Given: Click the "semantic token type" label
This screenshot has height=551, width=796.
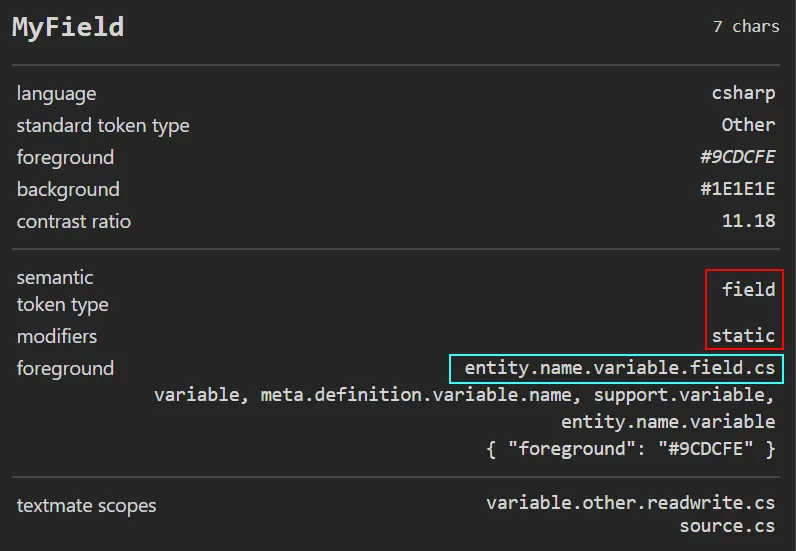Looking at the screenshot, I should pos(62,290).
